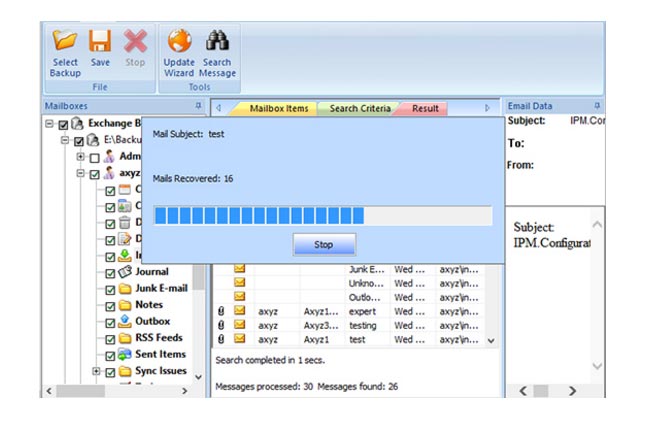Uncheck the RSS Feeds checkbox

click(x=110, y=340)
